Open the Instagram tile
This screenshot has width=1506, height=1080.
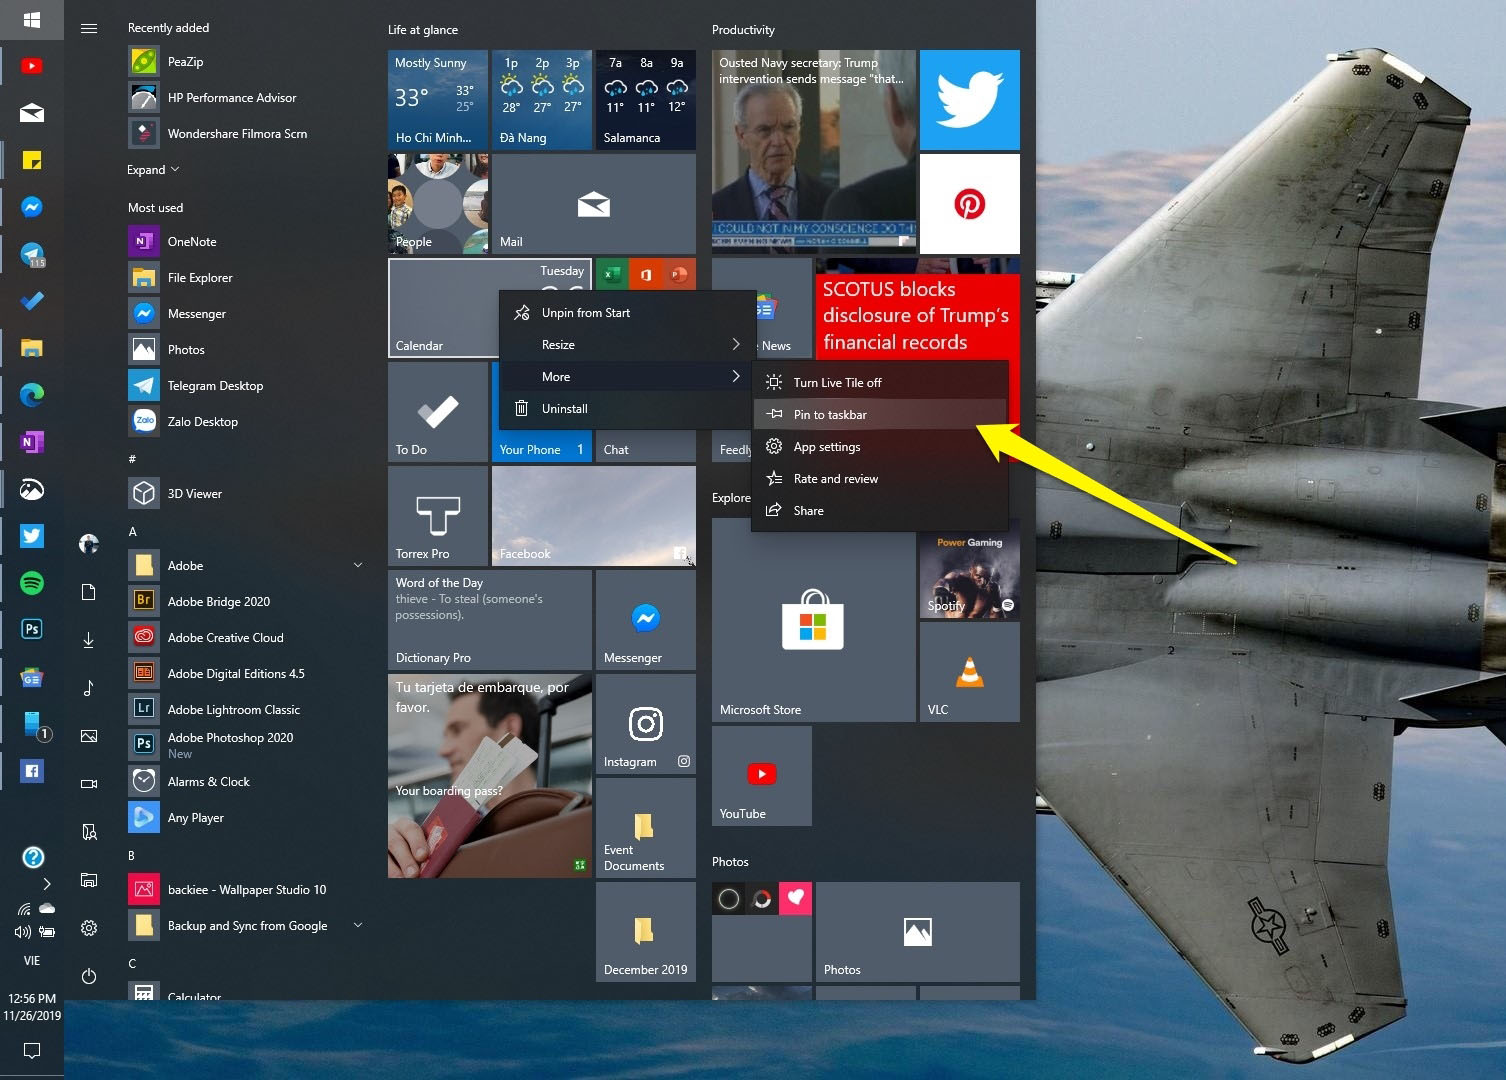pos(646,724)
